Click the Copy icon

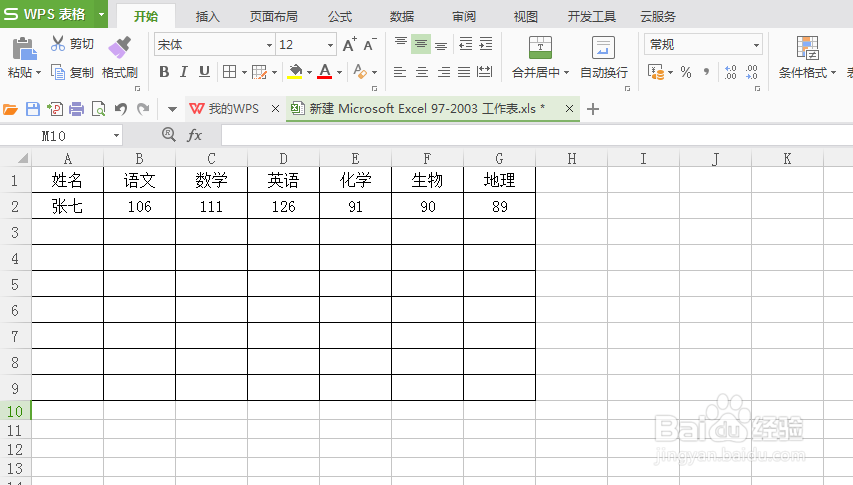58,72
